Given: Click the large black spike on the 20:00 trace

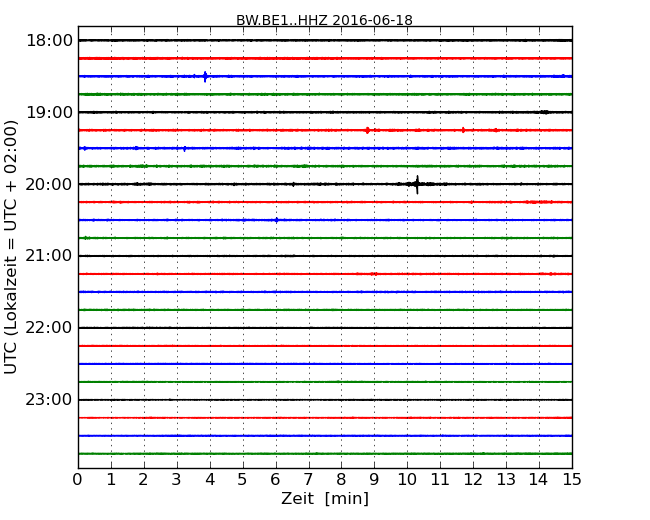Looking at the screenshot, I should 417,185.
